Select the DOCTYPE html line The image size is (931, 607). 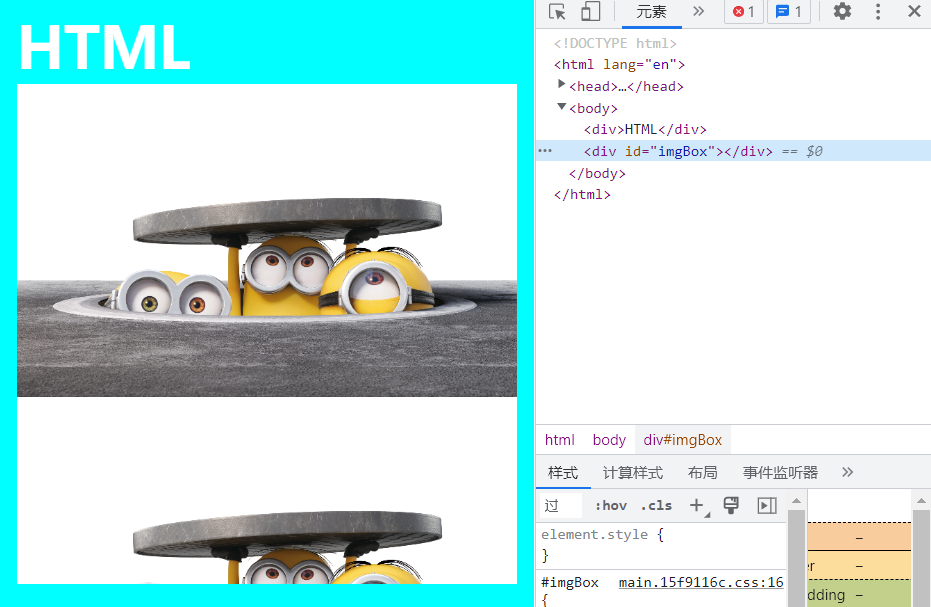click(x=615, y=43)
